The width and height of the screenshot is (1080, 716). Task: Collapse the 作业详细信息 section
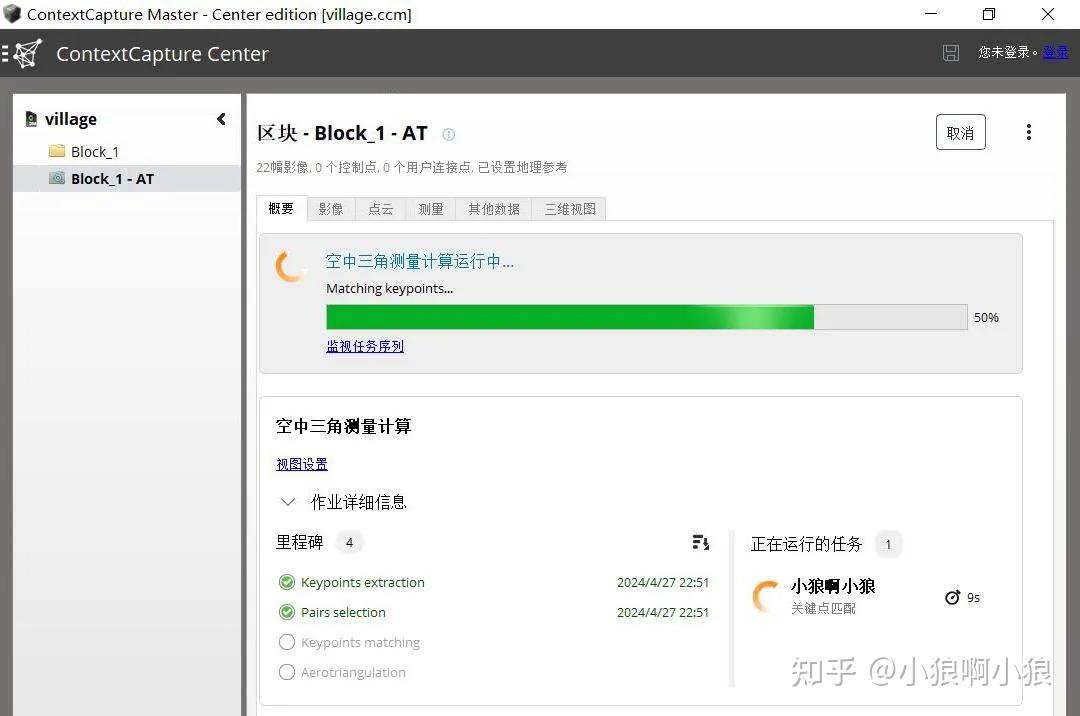point(288,501)
